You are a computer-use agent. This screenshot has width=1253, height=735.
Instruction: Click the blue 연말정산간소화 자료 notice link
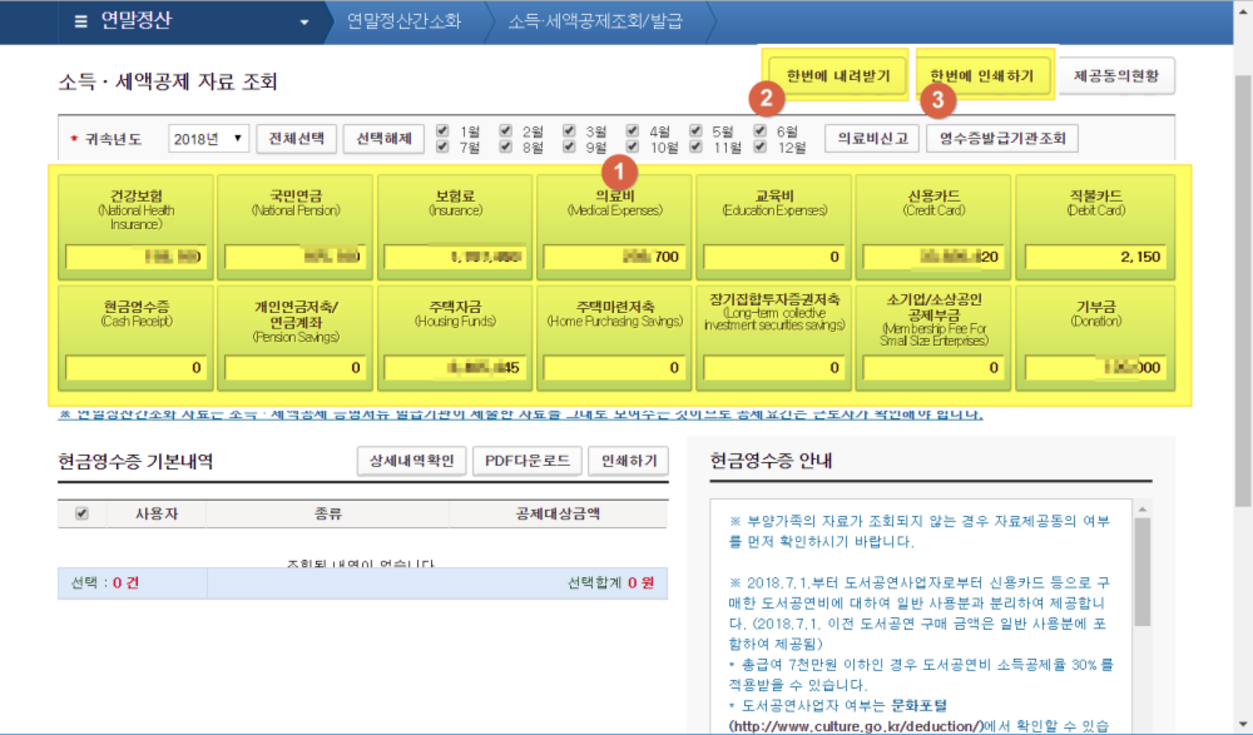(520, 413)
